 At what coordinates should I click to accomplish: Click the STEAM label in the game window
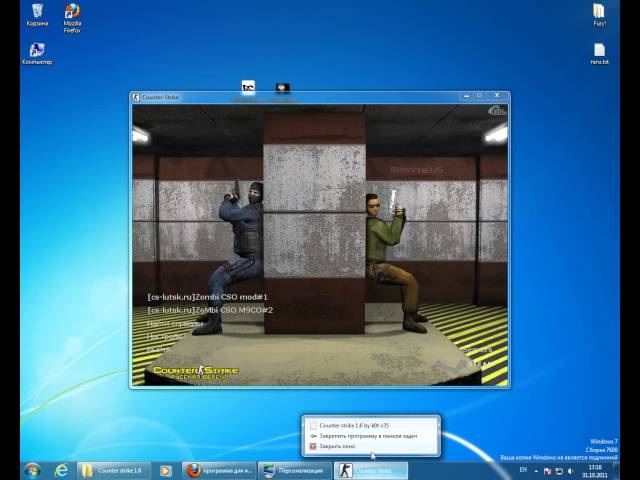[x=481, y=363]
